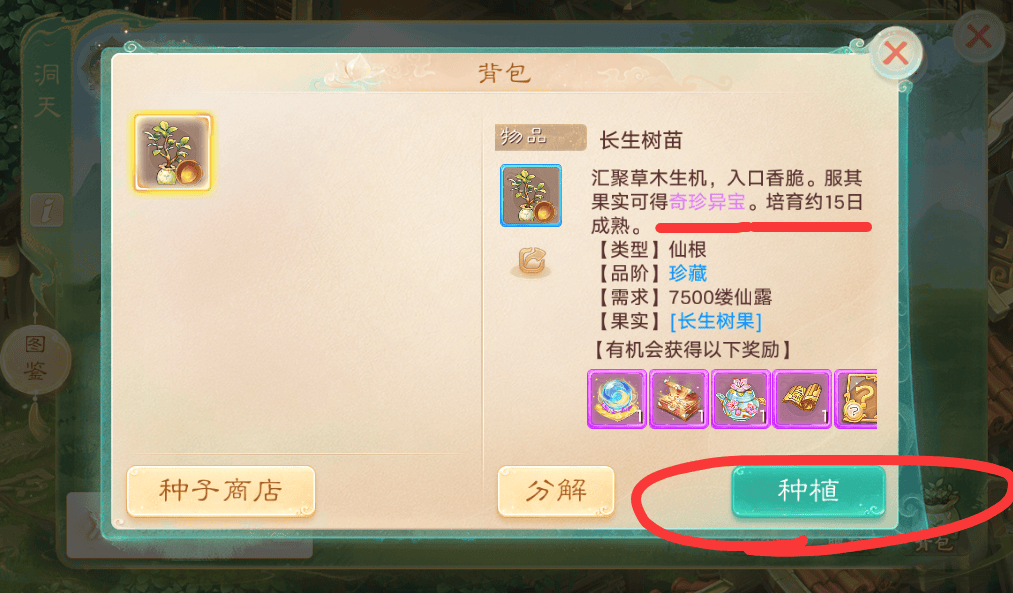Select the 长生树苗 sapling in backpack grid
1013x593 pixels.
click(172, 152)
